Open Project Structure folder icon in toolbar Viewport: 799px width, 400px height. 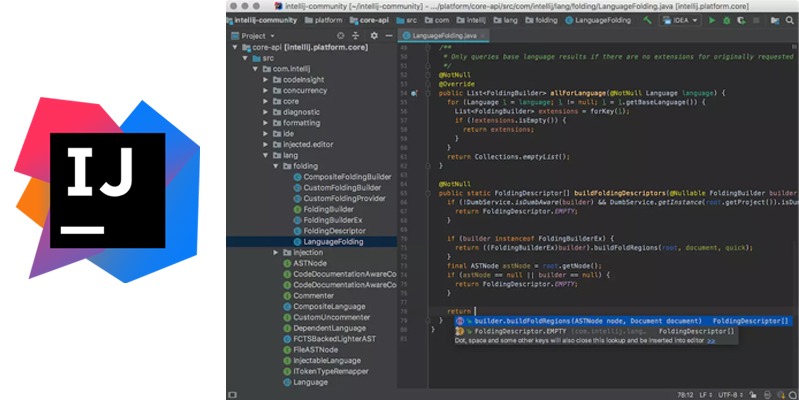coord(775,20)
